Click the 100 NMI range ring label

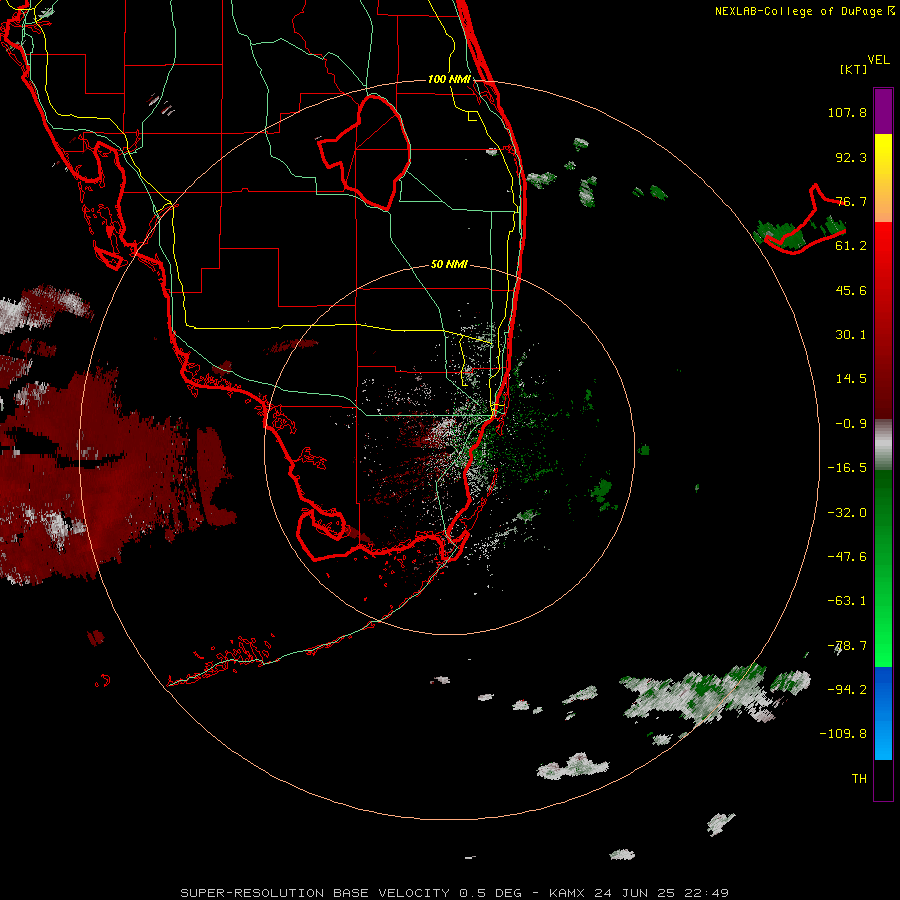pyautogui.click(x=449, y=79)
